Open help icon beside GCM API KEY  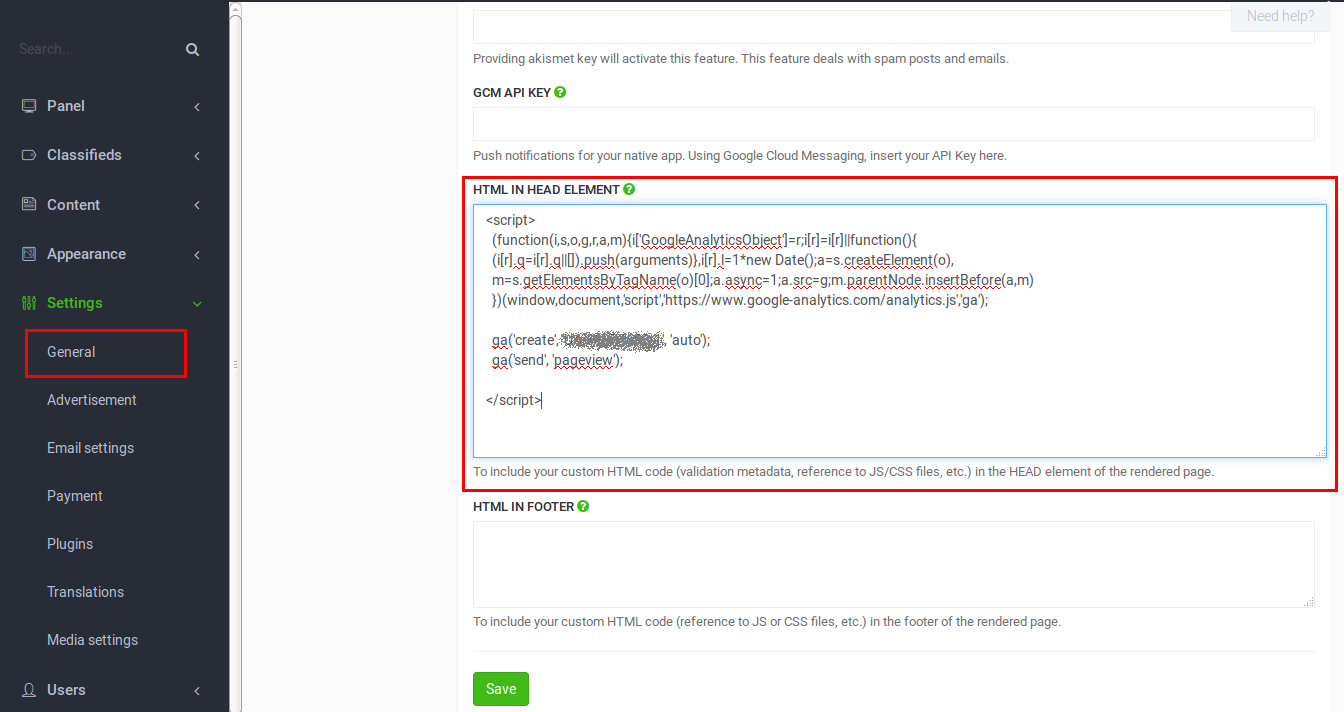click(560, 92)
